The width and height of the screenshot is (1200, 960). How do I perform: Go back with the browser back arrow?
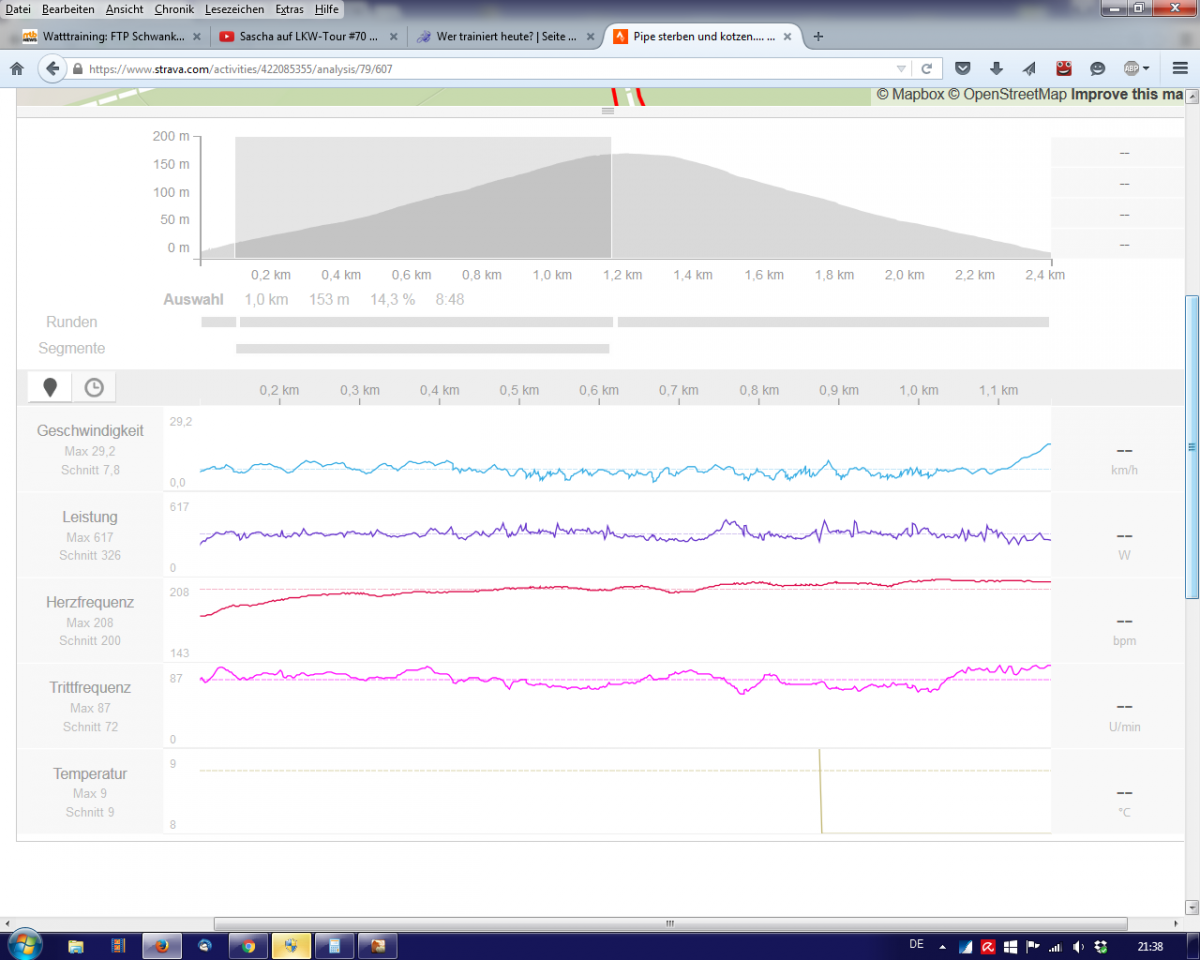[52, 69]
